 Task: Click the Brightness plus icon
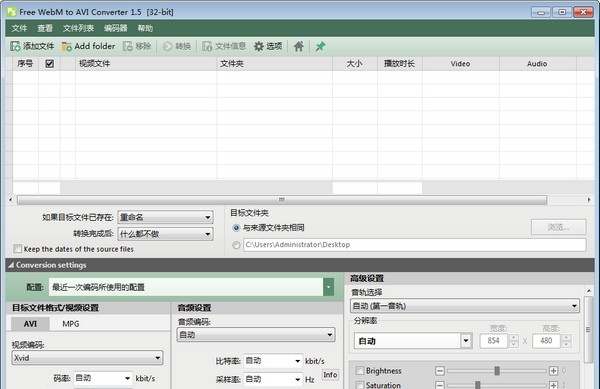coord(553,371)
